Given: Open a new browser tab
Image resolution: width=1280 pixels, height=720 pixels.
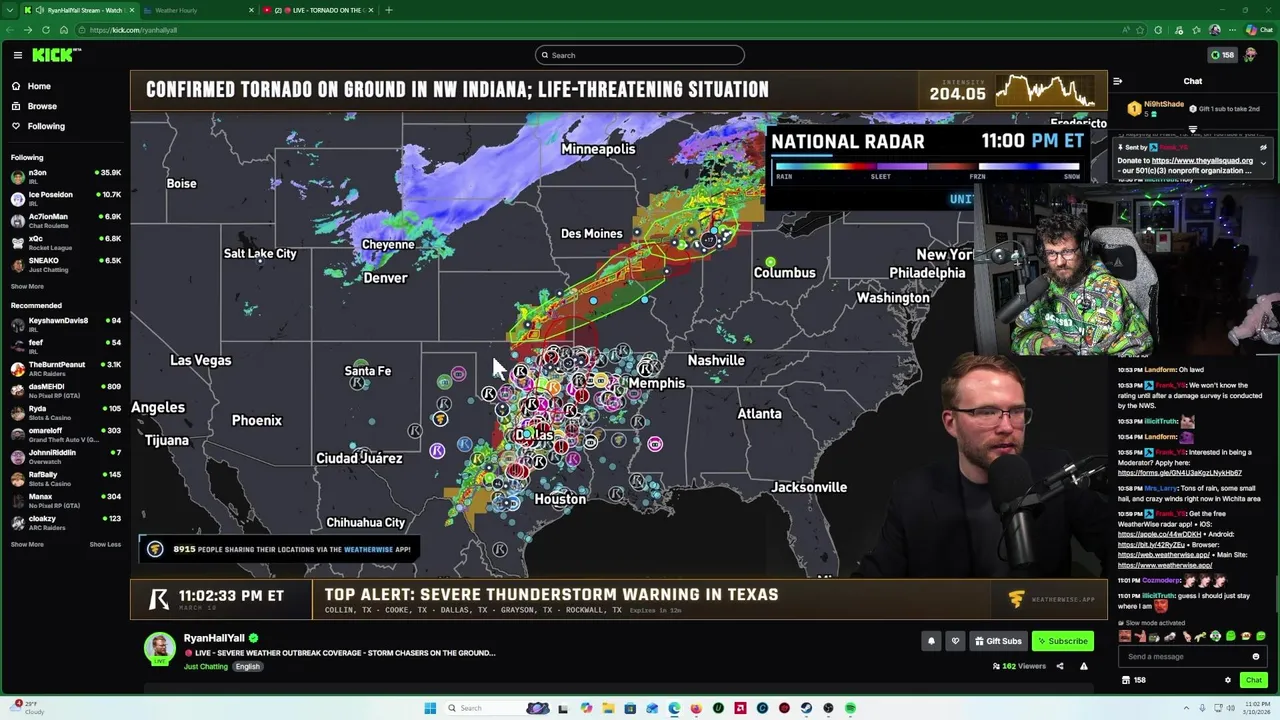Looking at the screenshot, I should tap(389, 10).
